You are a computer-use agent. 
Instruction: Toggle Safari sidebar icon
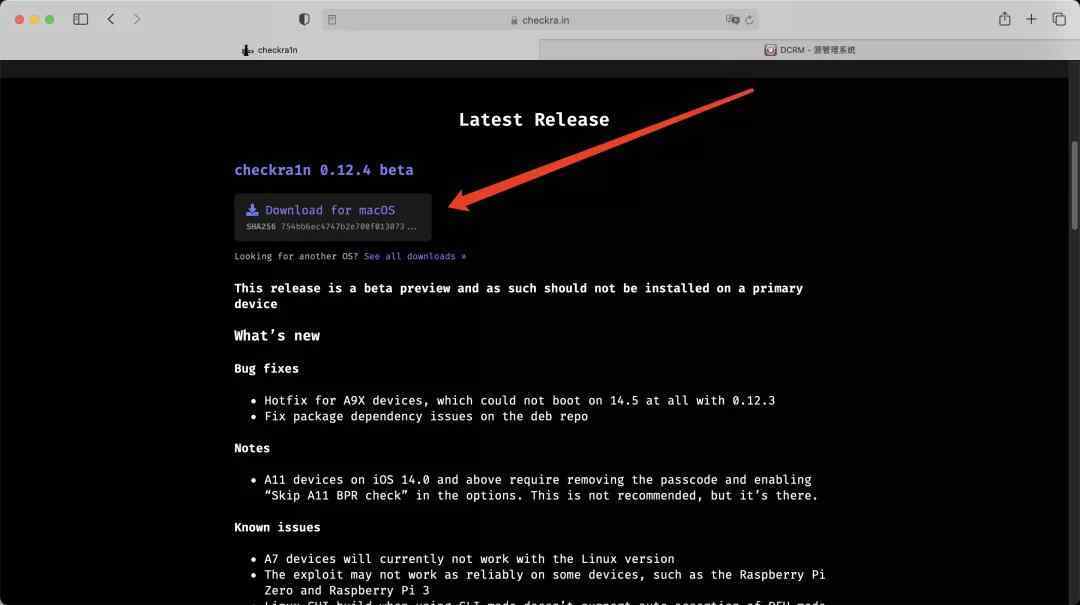[81, 19]
